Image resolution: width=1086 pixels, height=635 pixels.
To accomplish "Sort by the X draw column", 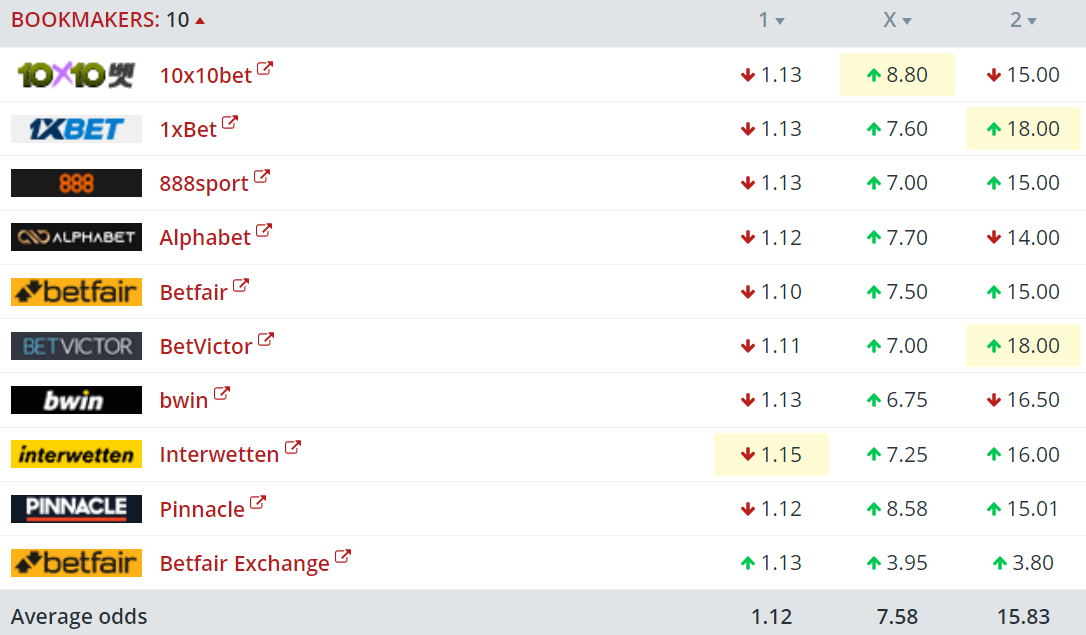I will coord(897,20).
